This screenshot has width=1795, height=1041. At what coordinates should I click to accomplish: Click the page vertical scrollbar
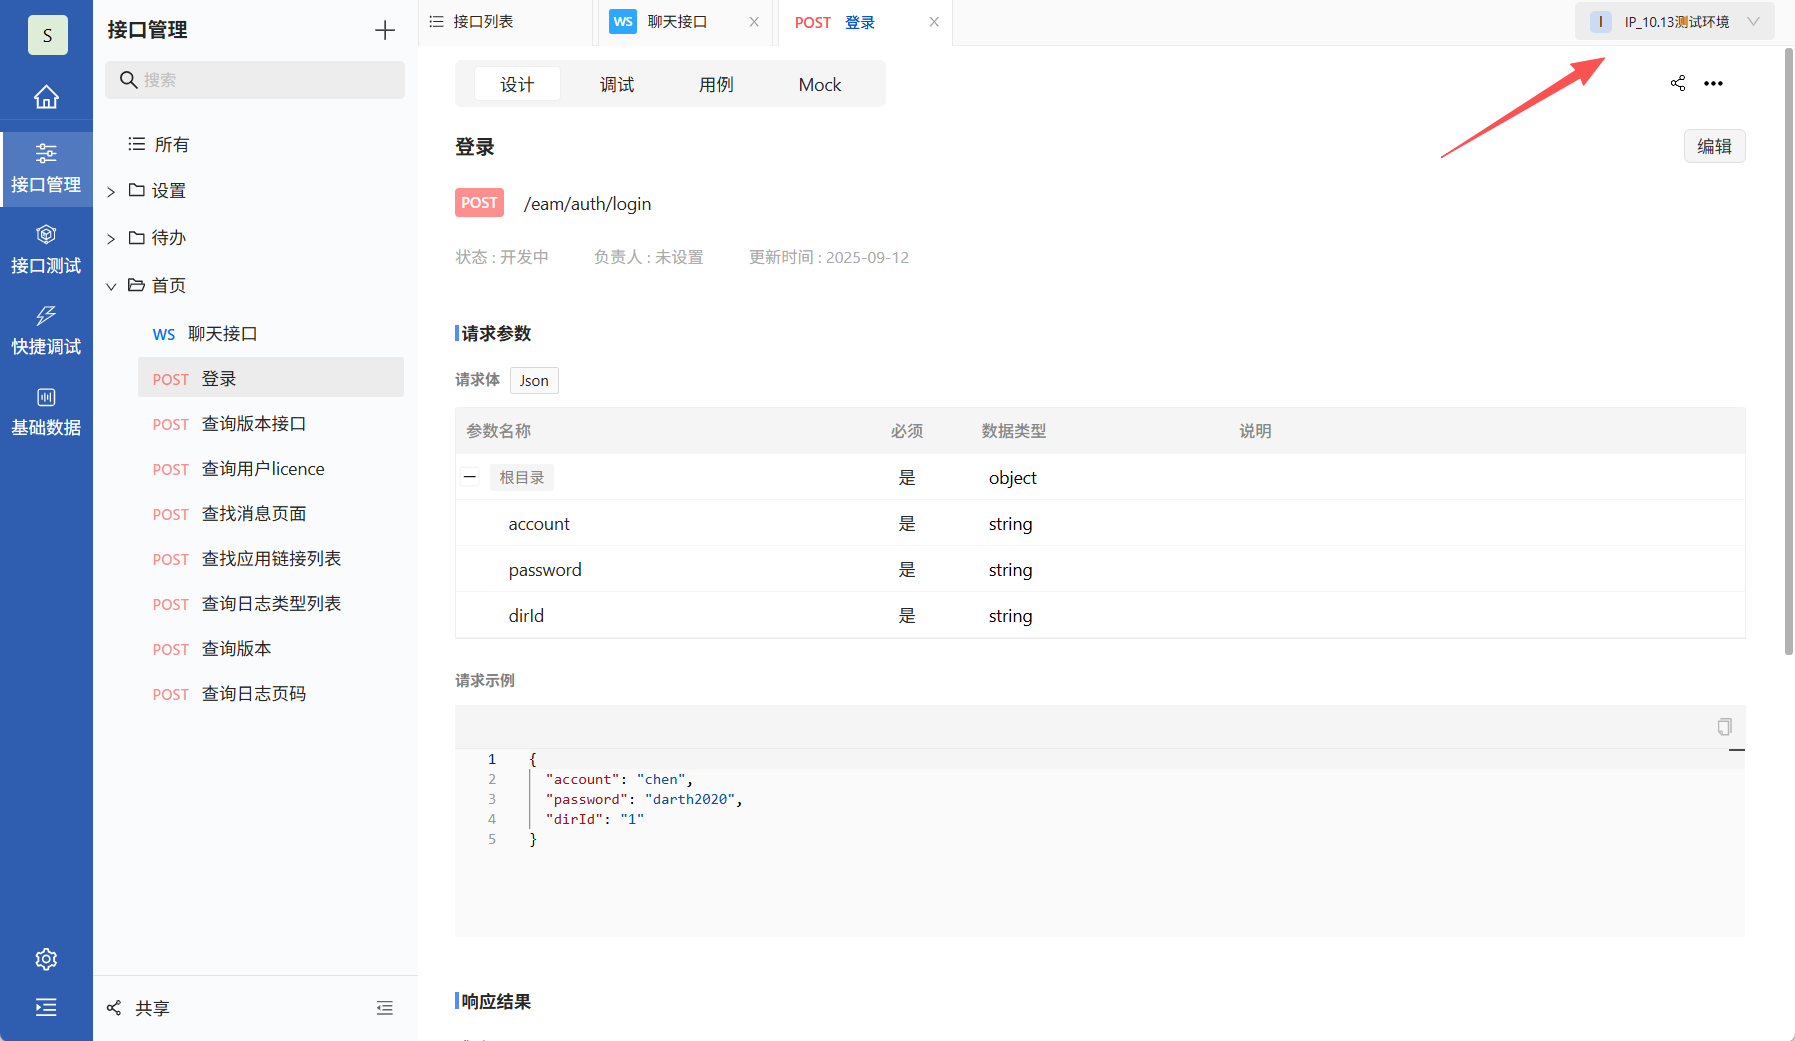[1789, 351]
